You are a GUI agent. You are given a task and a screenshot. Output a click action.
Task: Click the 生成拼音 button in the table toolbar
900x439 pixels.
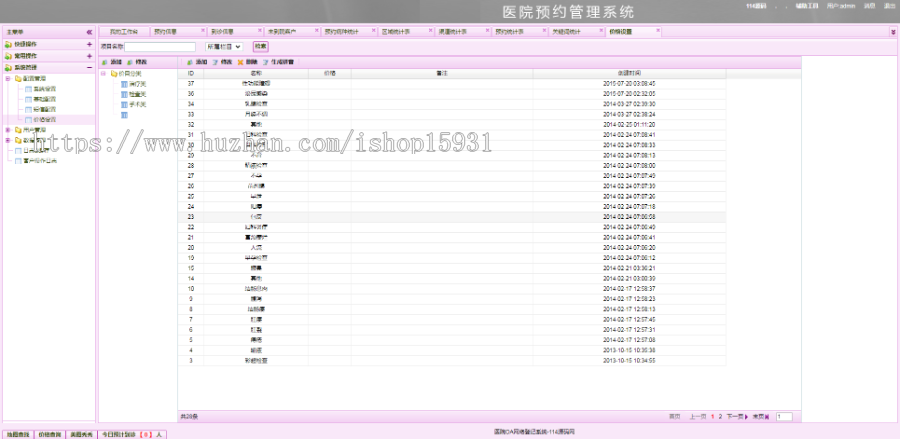(278, 61)
